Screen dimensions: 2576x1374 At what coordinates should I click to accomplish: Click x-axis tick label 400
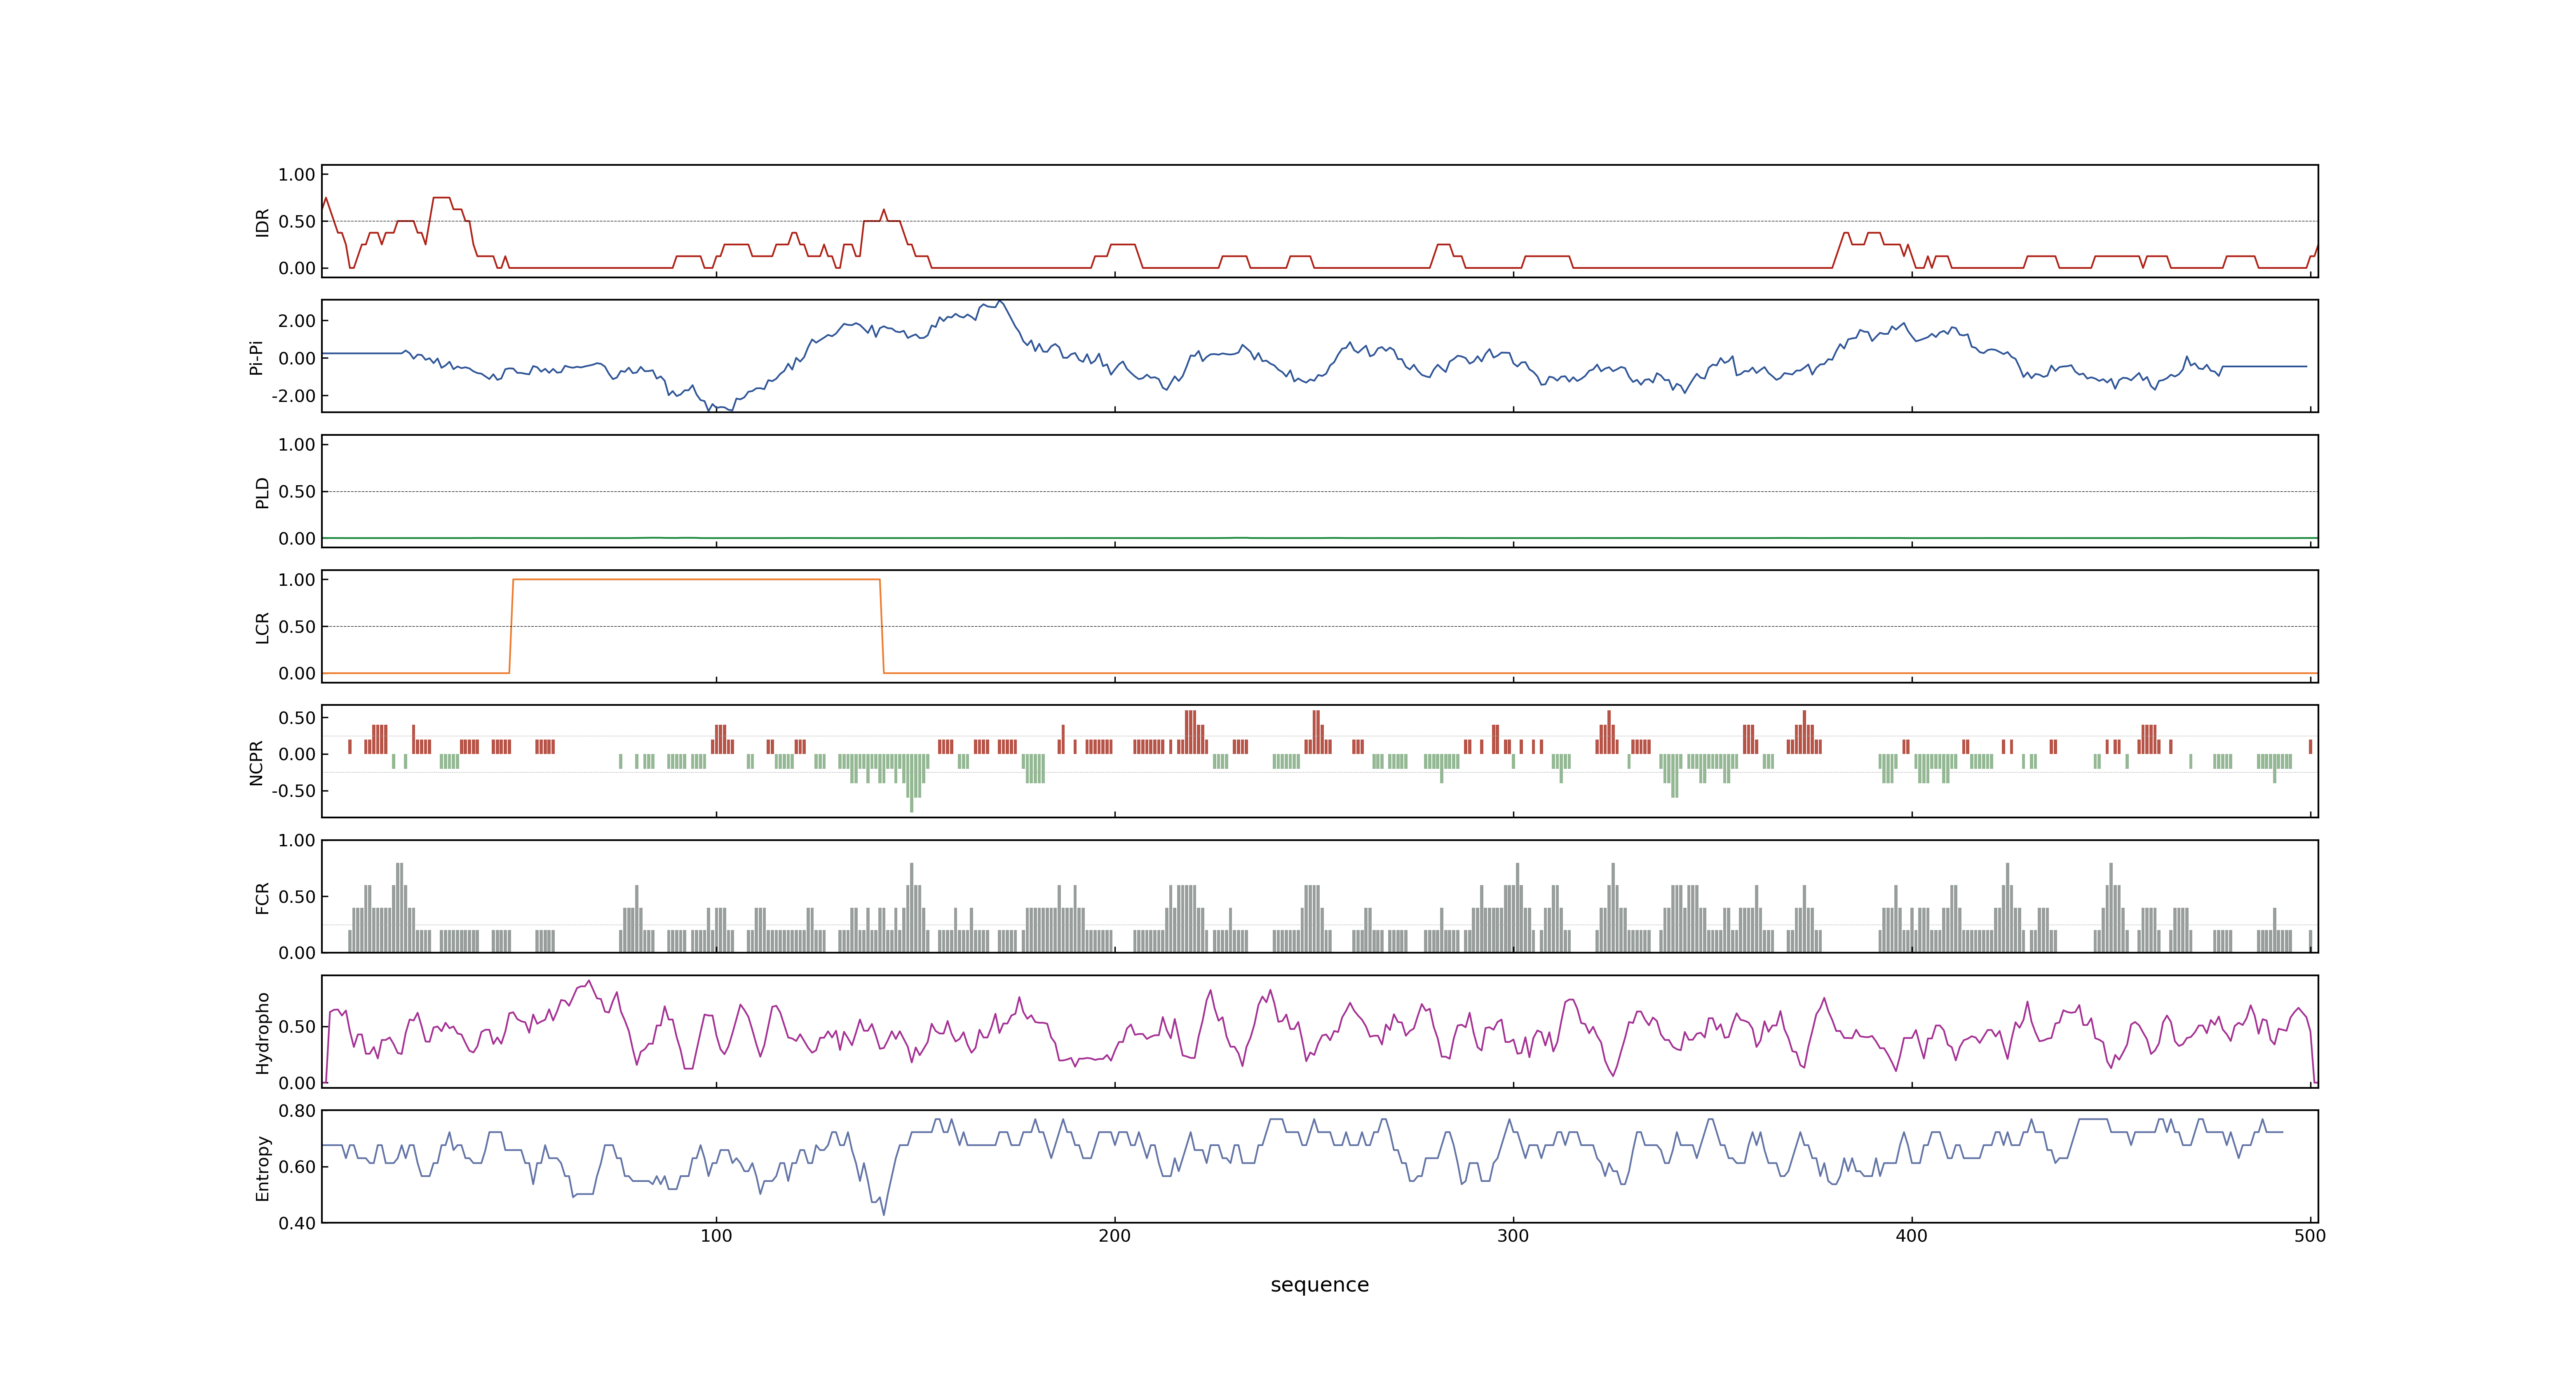click(x=1912, y=1235)
